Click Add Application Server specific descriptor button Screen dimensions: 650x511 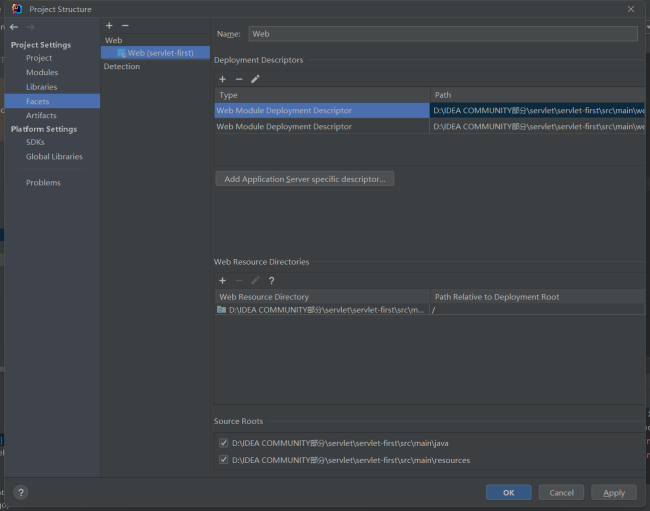(305, 179)
